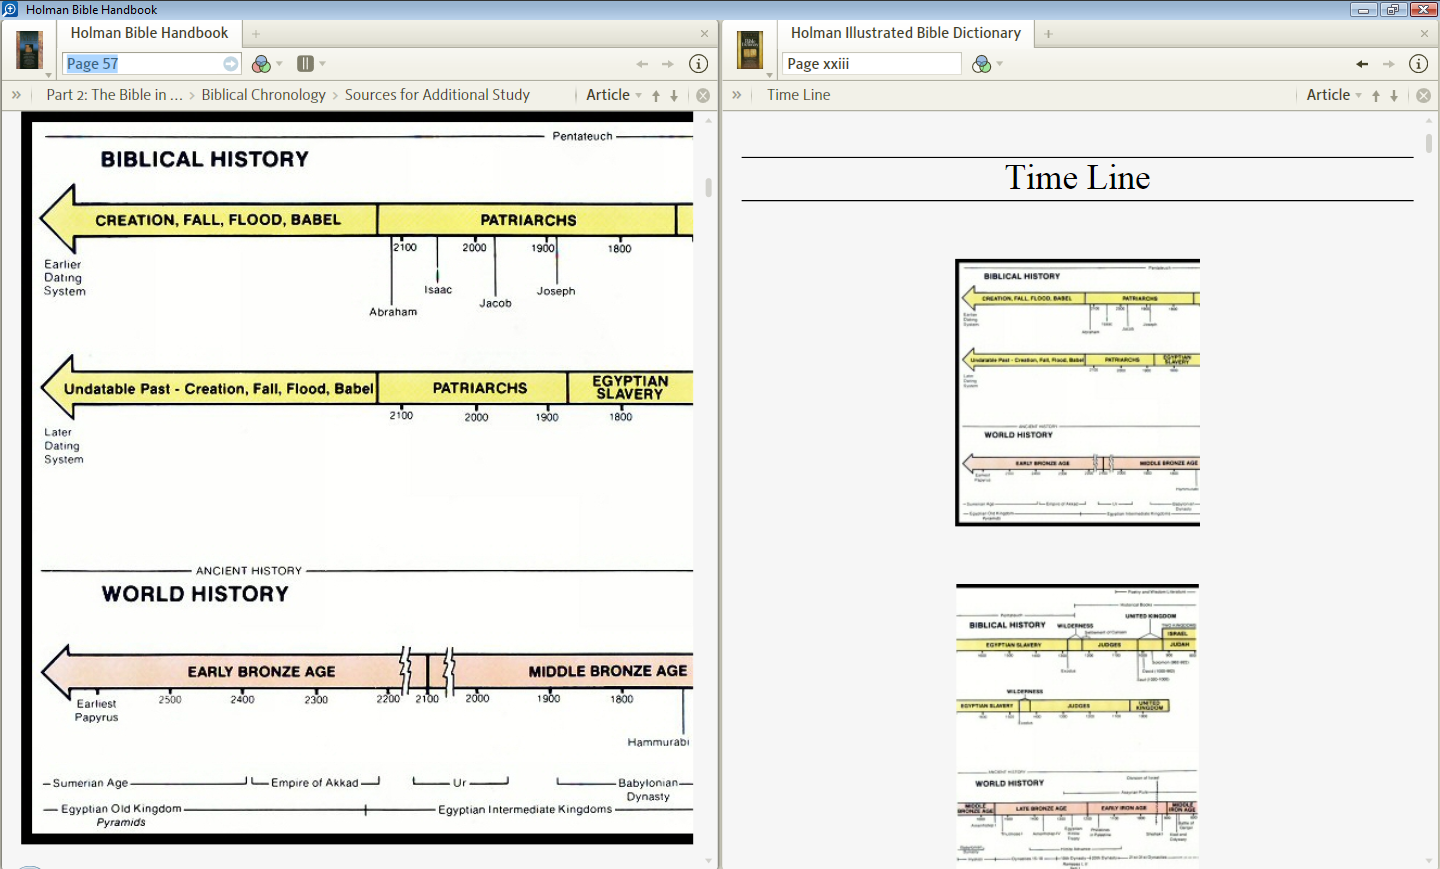The image size is (1440, 869).
Task: Open visual filters in the Handbook panel
Action: tap(261, 64)
